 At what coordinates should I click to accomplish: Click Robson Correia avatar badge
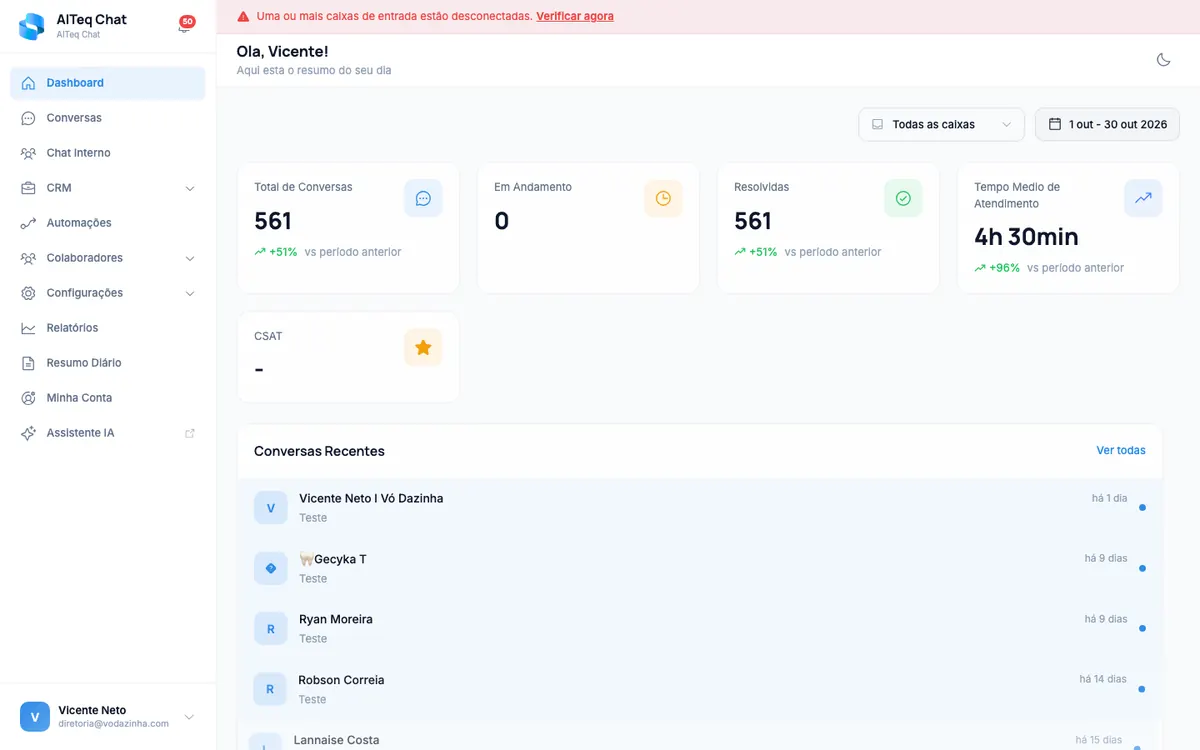coord(270,689)
